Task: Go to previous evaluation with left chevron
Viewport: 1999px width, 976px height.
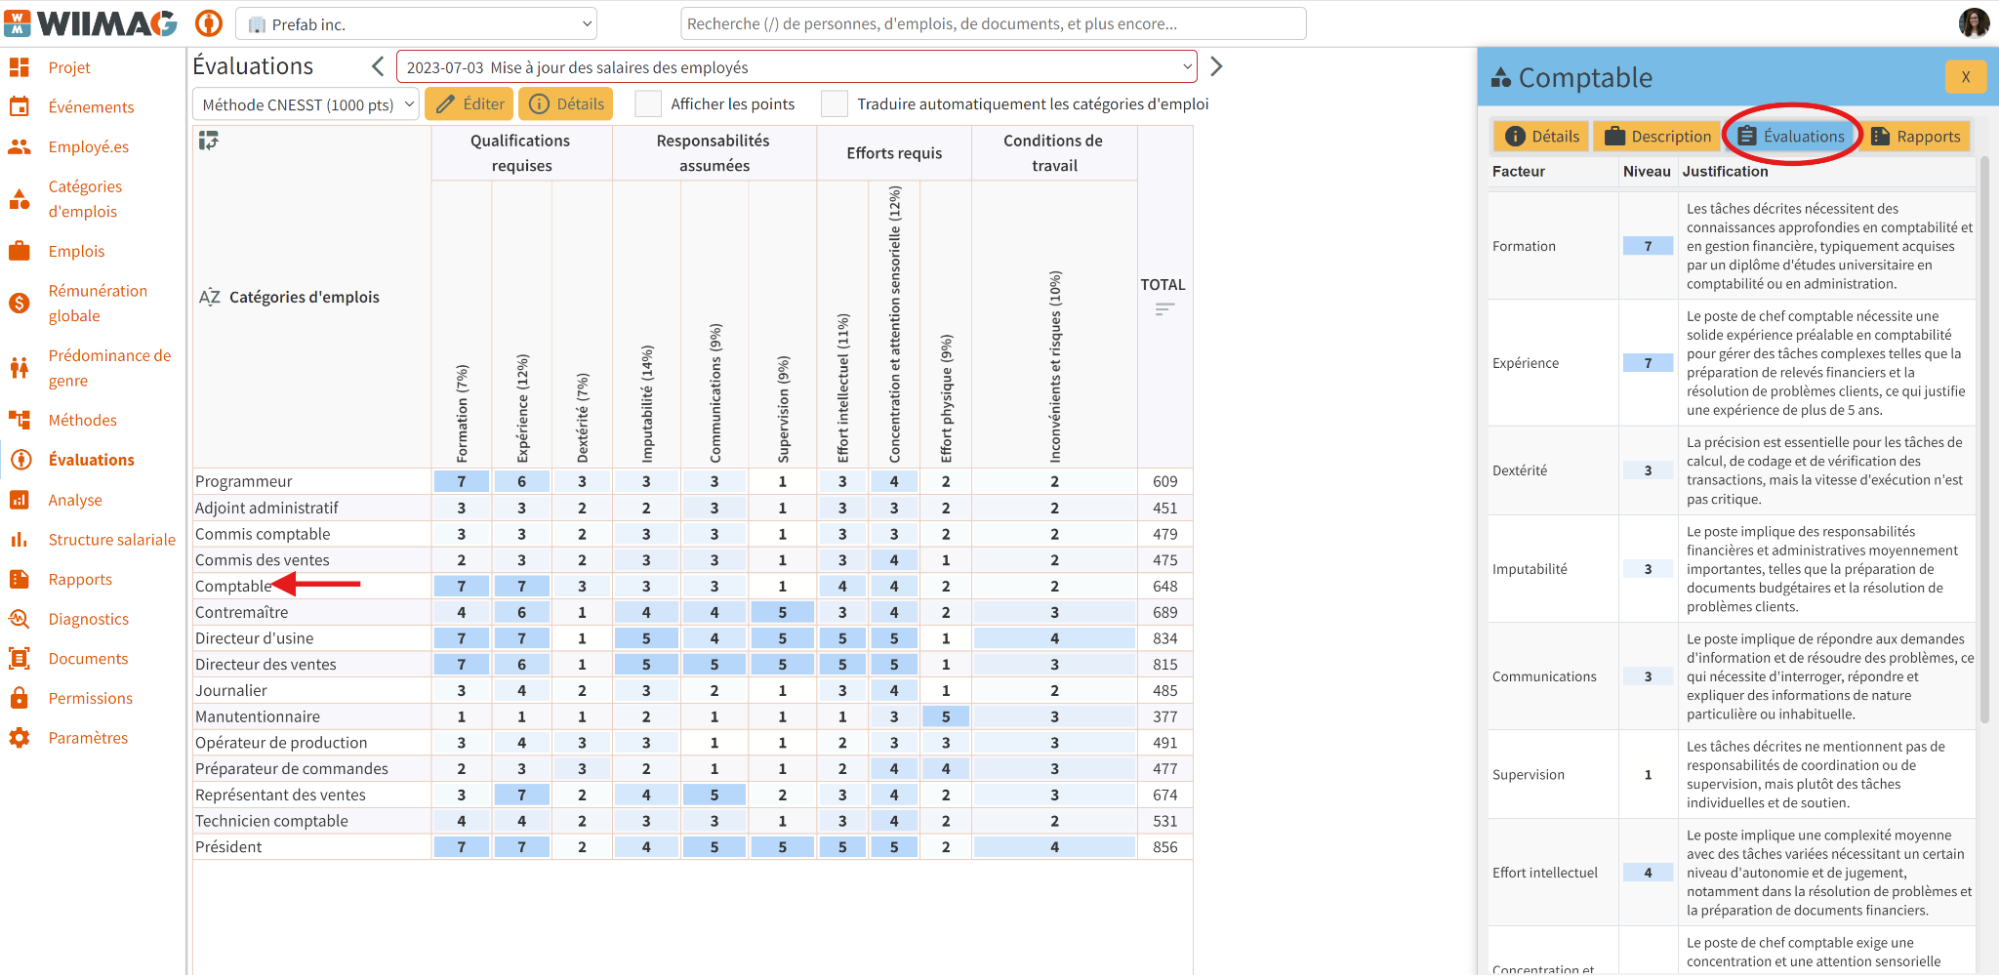Action: pos(377,67)
